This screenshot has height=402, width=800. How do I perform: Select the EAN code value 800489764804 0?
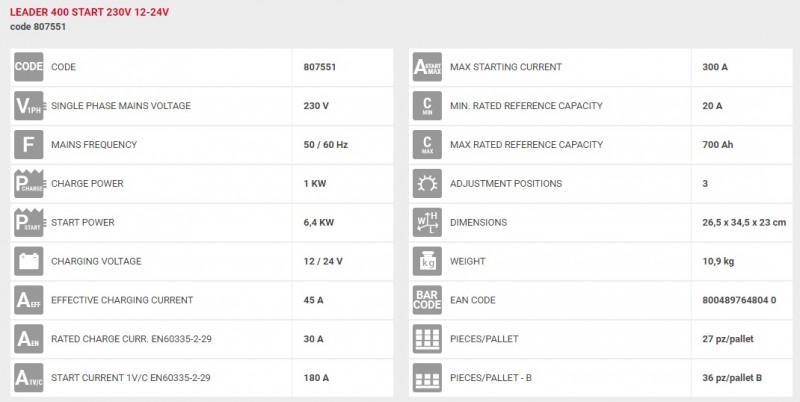tap(739, 300)
